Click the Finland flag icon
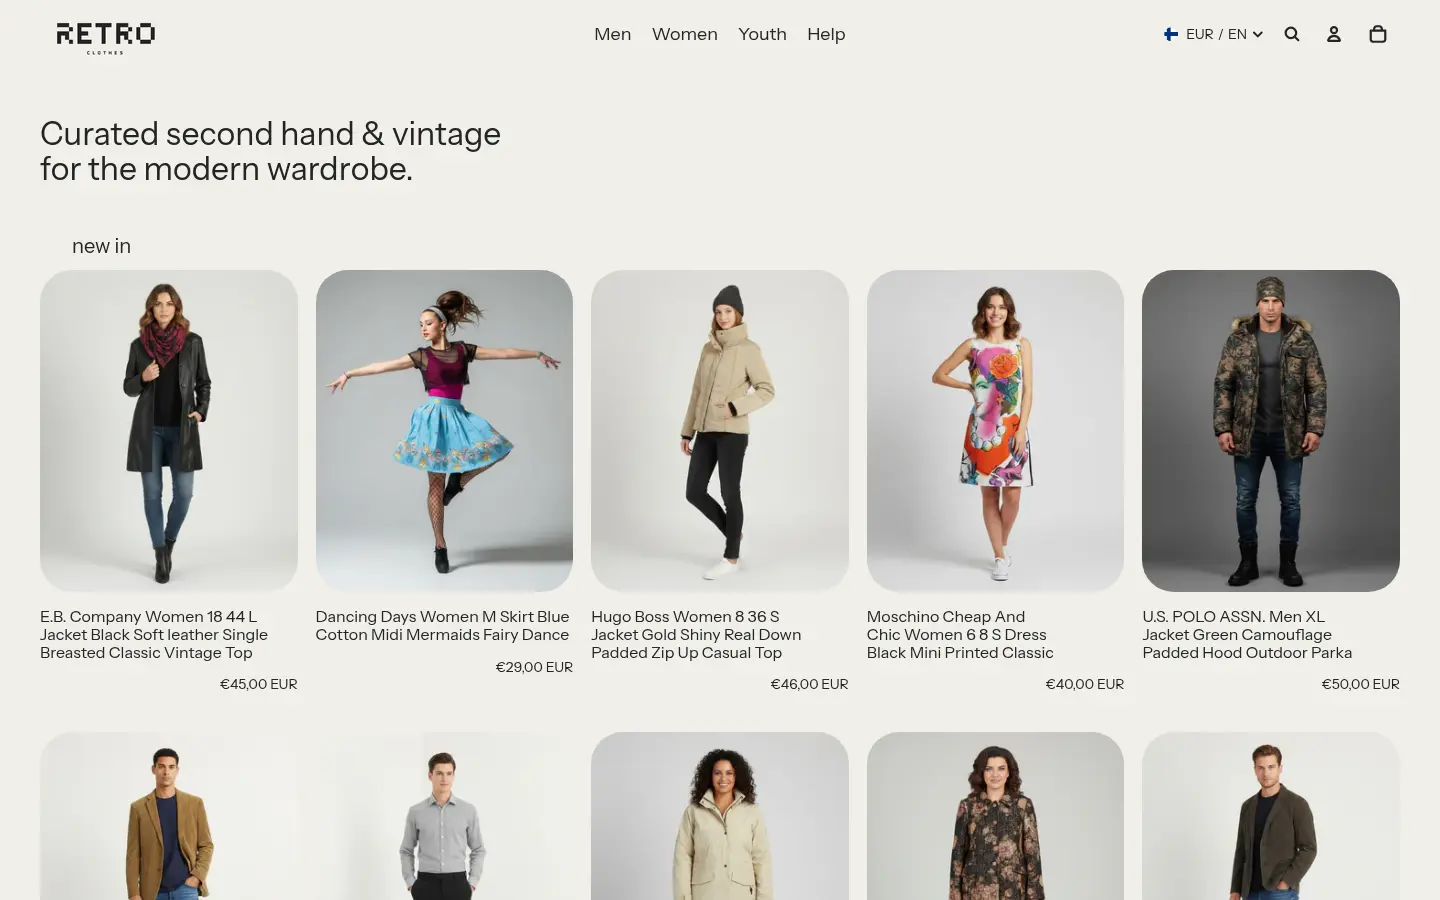 click(1171, 34)
